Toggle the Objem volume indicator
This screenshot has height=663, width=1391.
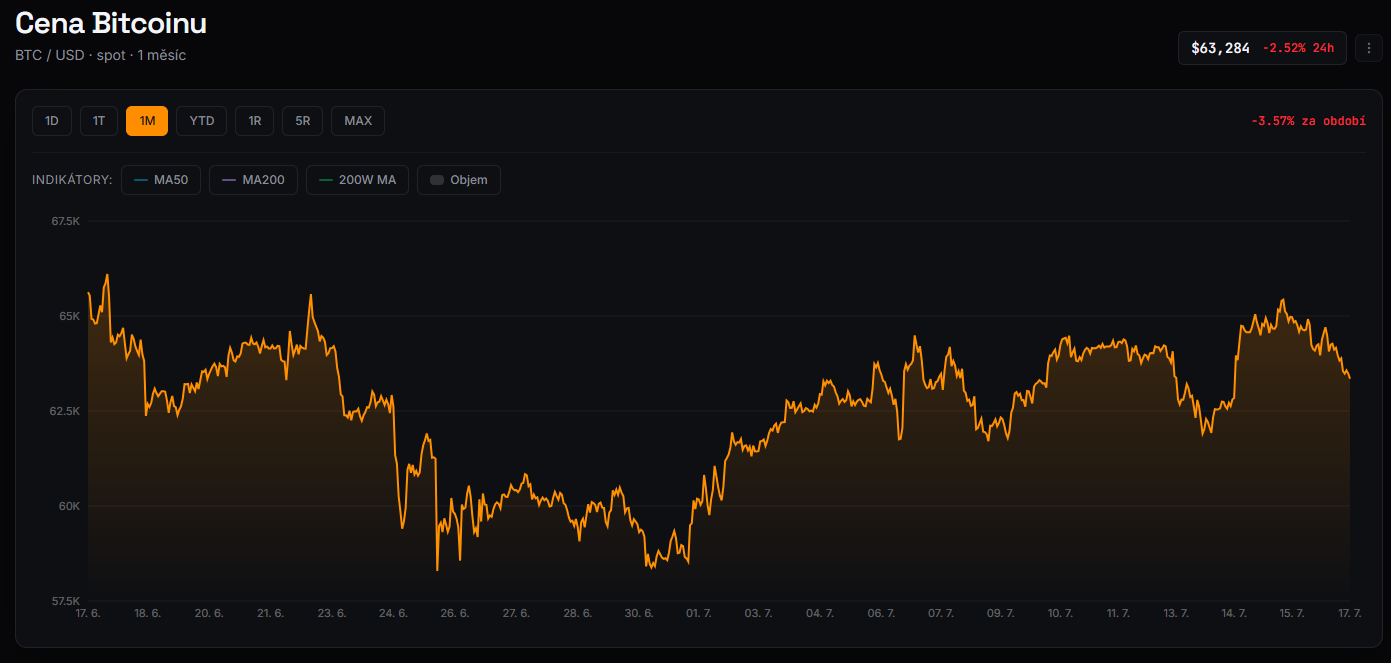(x=459, y=180)
